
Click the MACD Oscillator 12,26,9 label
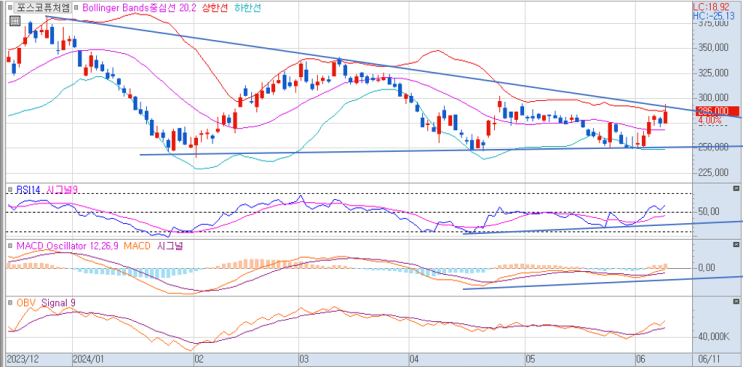[x=67, y=246]
